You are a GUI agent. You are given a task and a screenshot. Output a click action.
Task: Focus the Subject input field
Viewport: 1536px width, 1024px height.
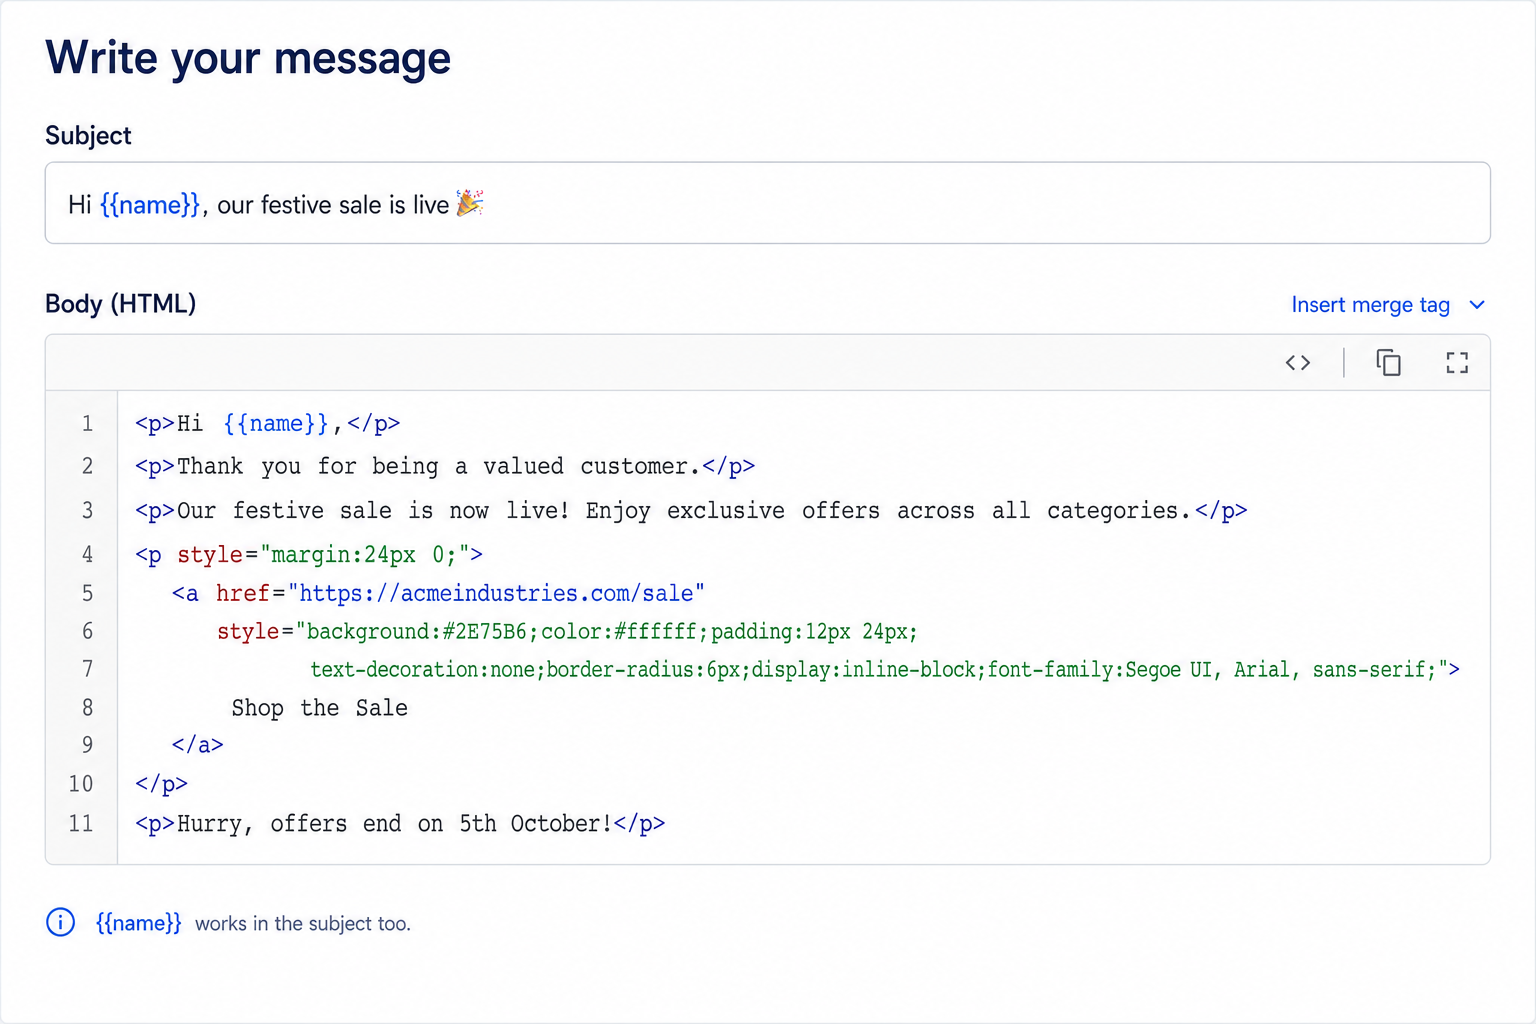pos(768,203)
